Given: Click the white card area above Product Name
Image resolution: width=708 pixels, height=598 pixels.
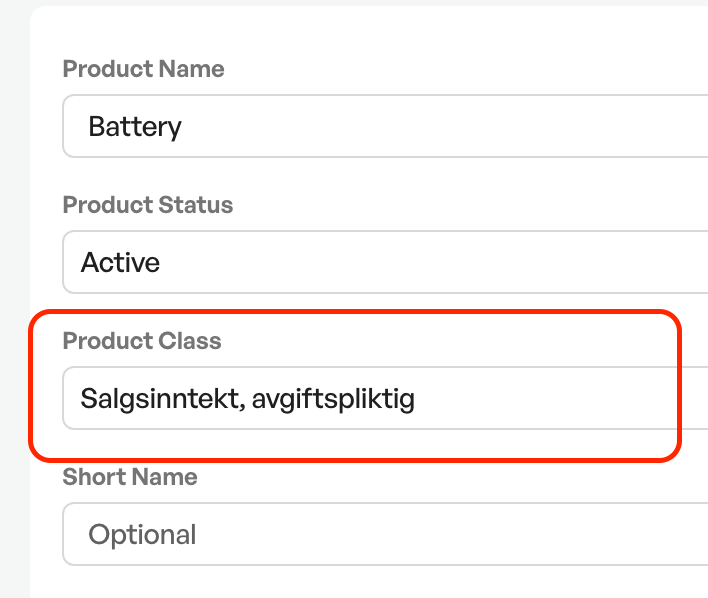Looking at the screenshot, I should (361, 32).
